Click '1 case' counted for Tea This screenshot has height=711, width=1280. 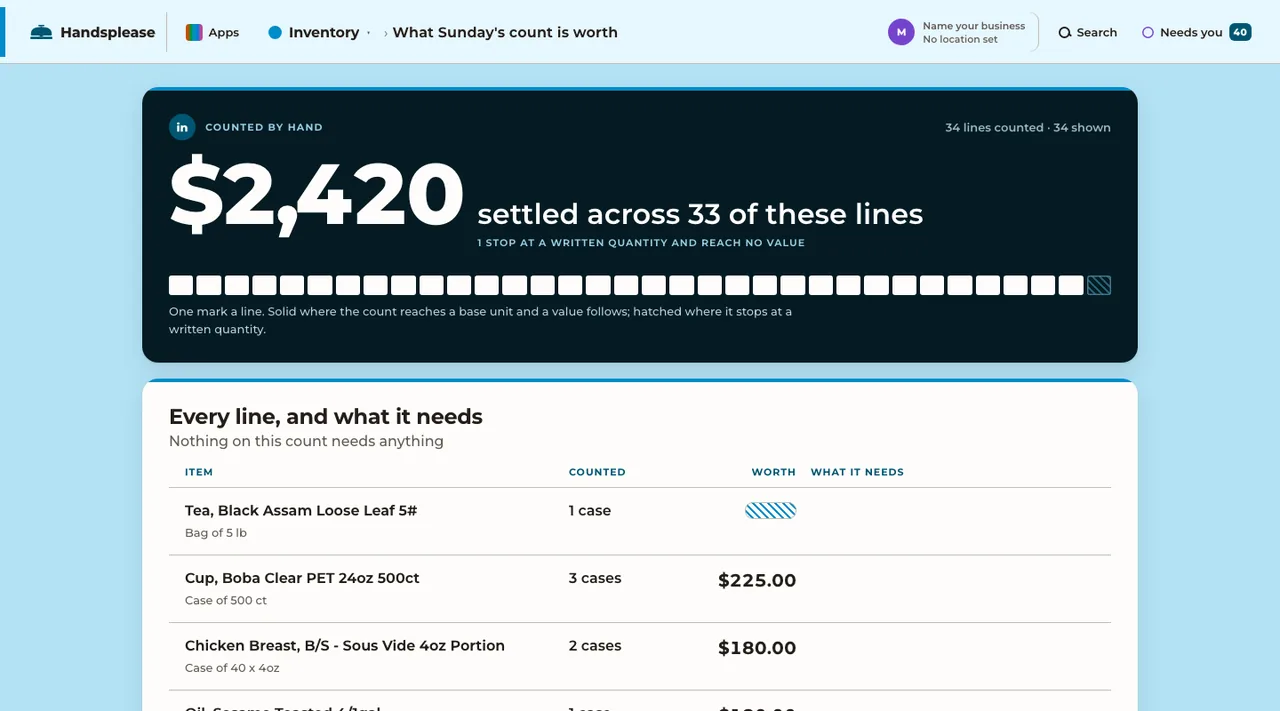[590, 510]
